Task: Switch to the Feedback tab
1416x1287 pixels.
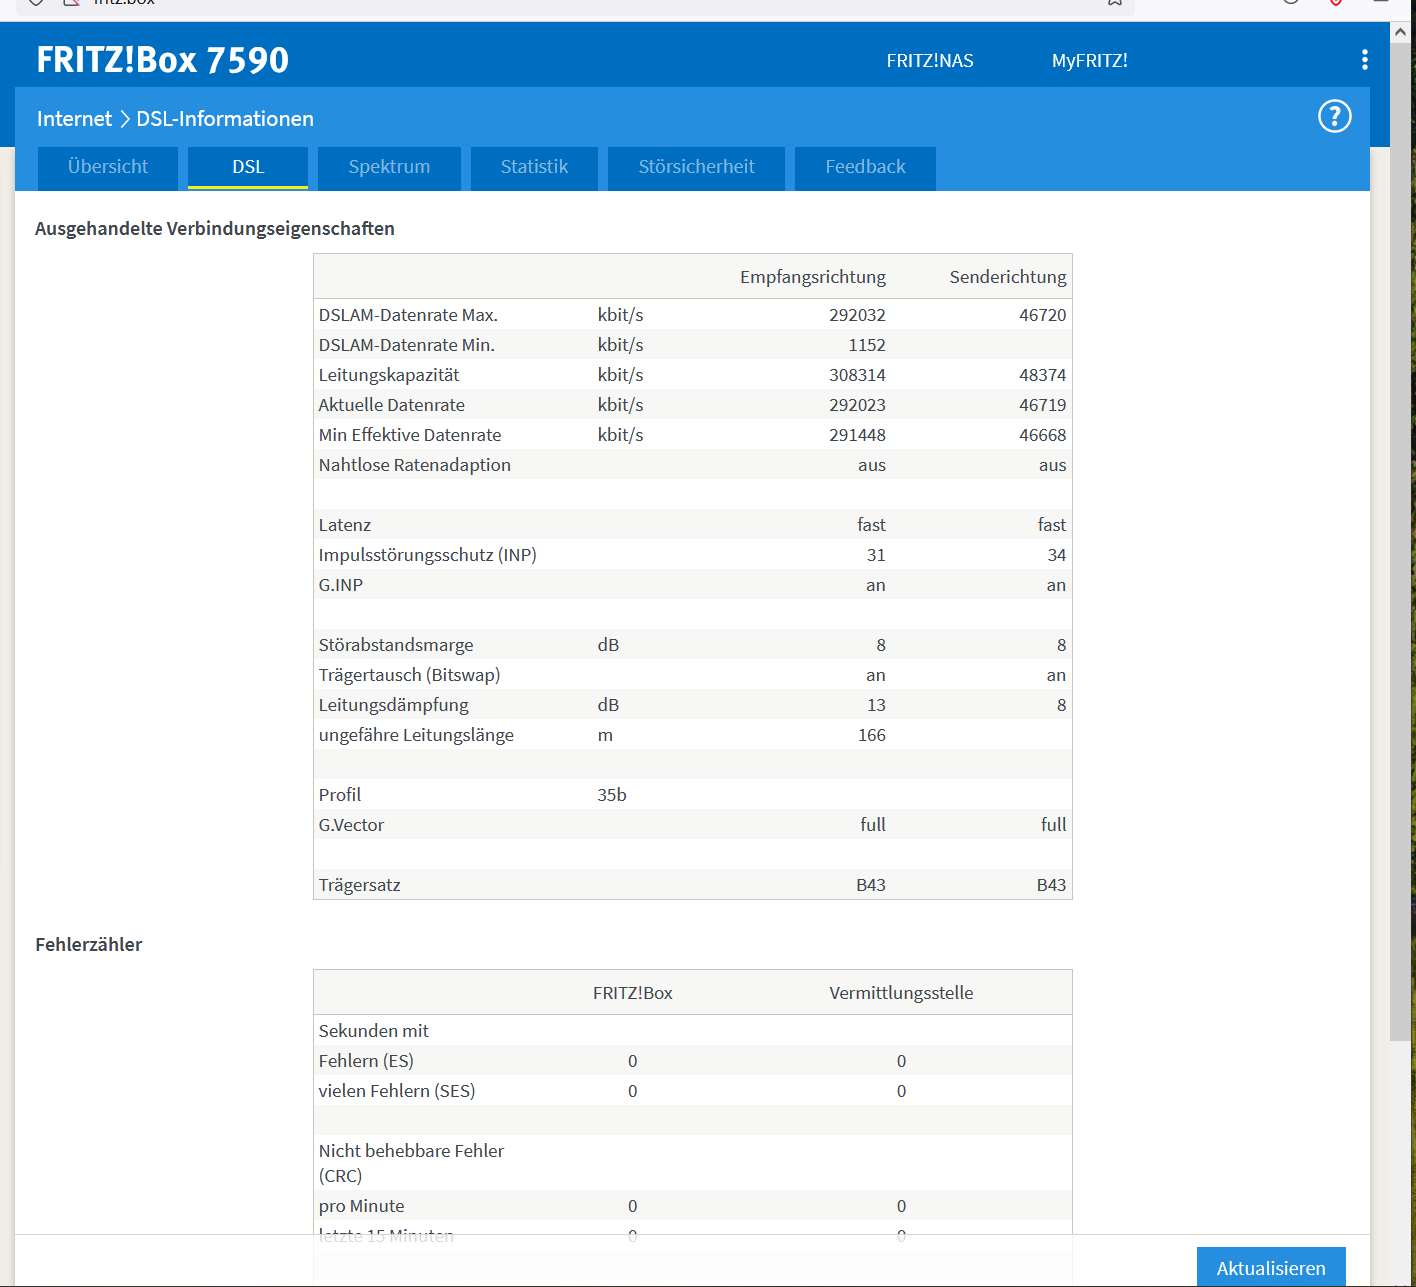Action: point(866,167)
